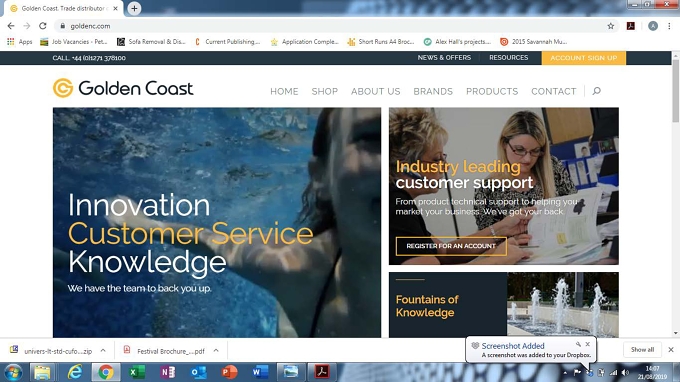This screenshot has width=680, height=382.
Task: Click the site search magnifier icon
Action: pos(596,91)
